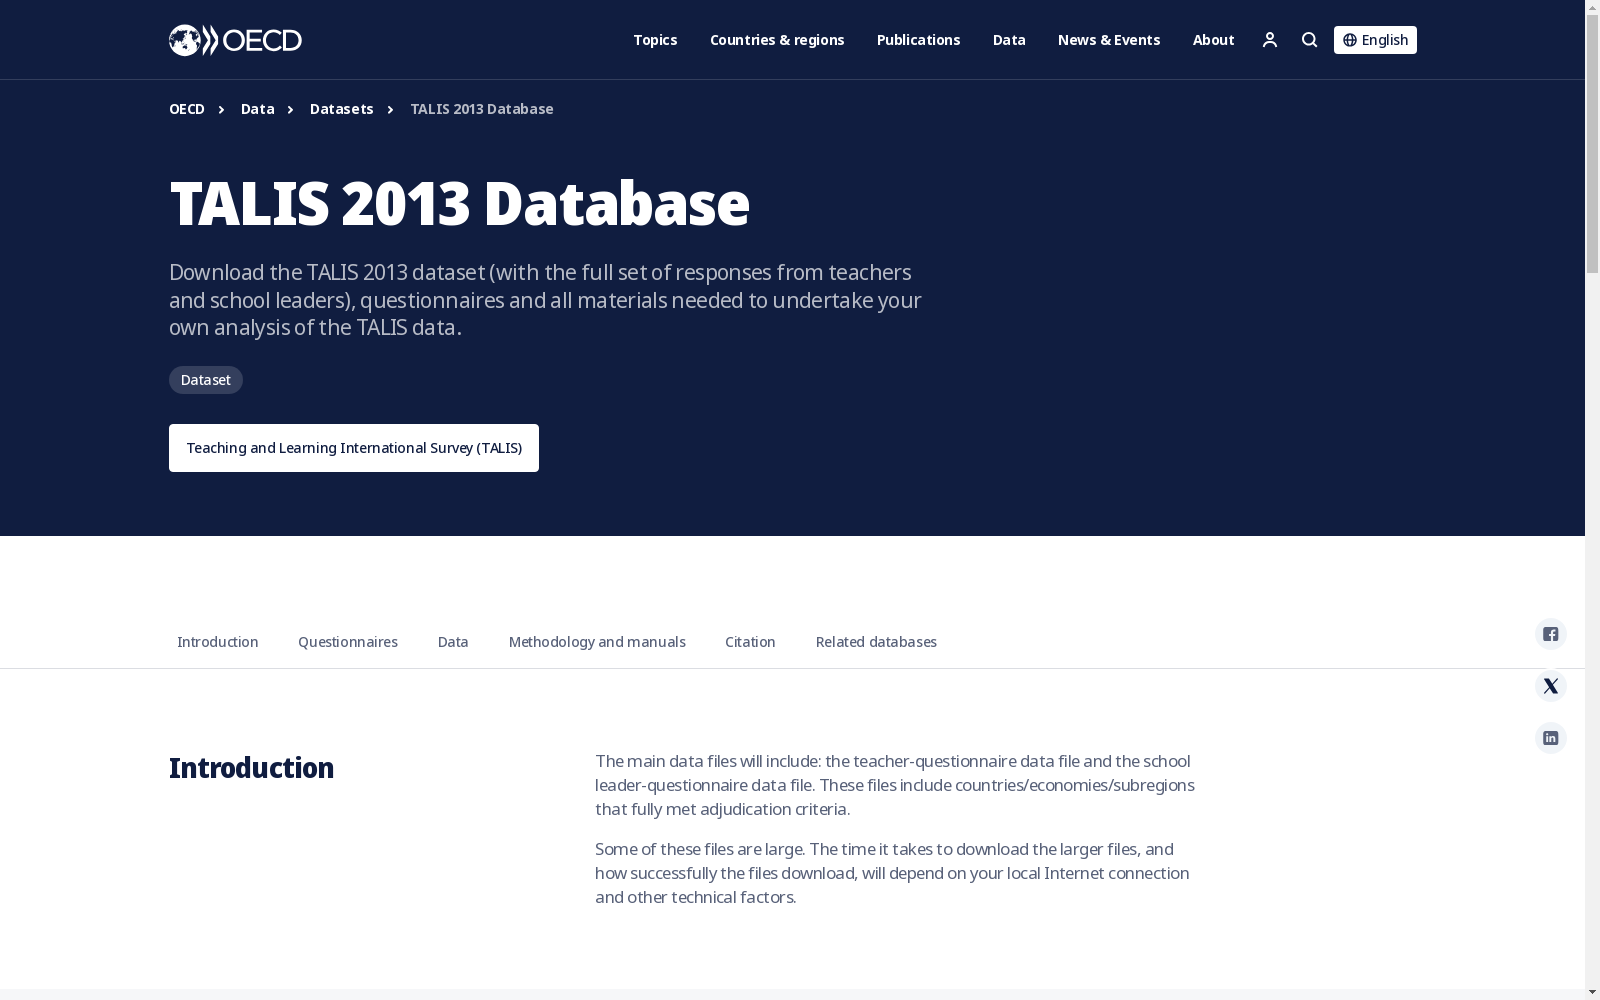Click the Introduction section heading
The height and width of the screenshot is (1000, 1600).
pyautogui.click(x=251, y=768)
